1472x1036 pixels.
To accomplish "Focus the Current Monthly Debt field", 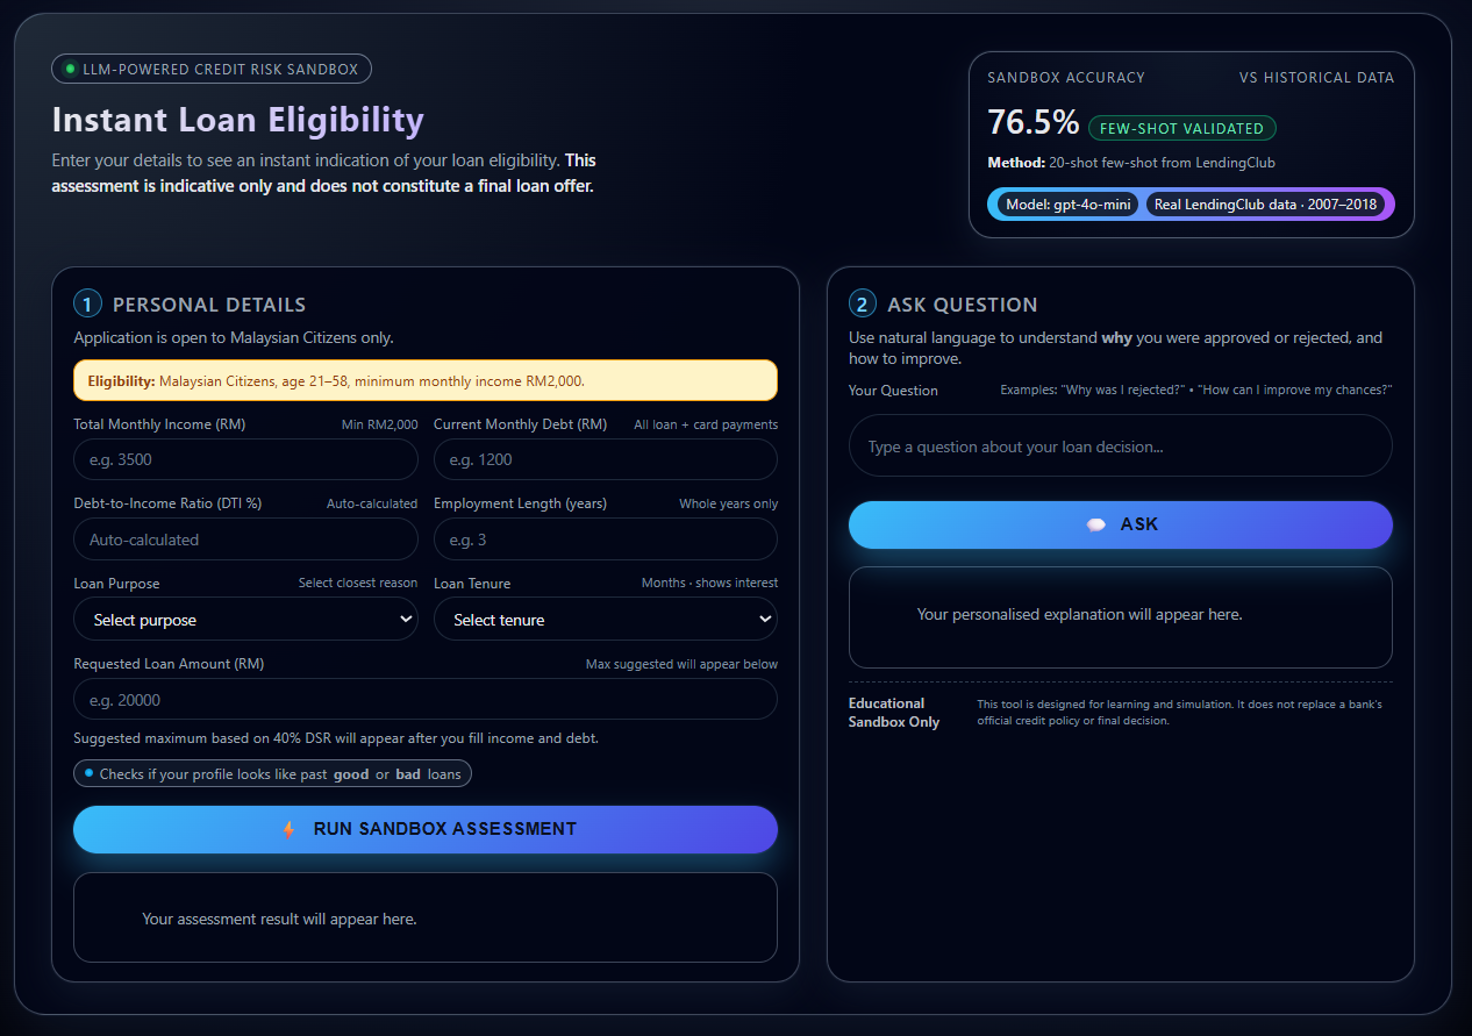I will [605, 460].
